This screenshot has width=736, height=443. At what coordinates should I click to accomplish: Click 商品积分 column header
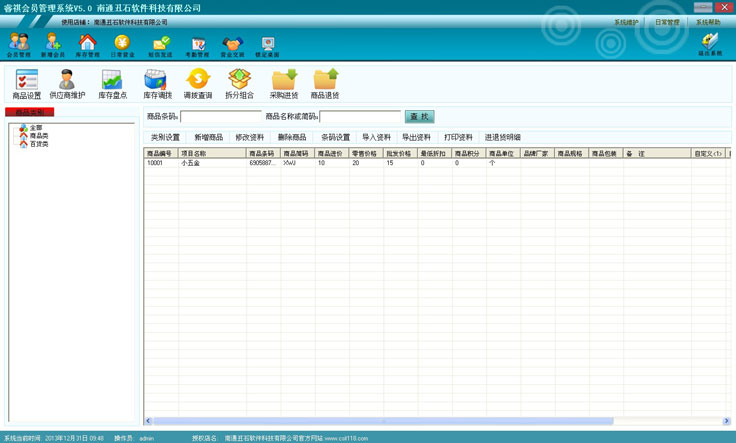coord(469,153)
